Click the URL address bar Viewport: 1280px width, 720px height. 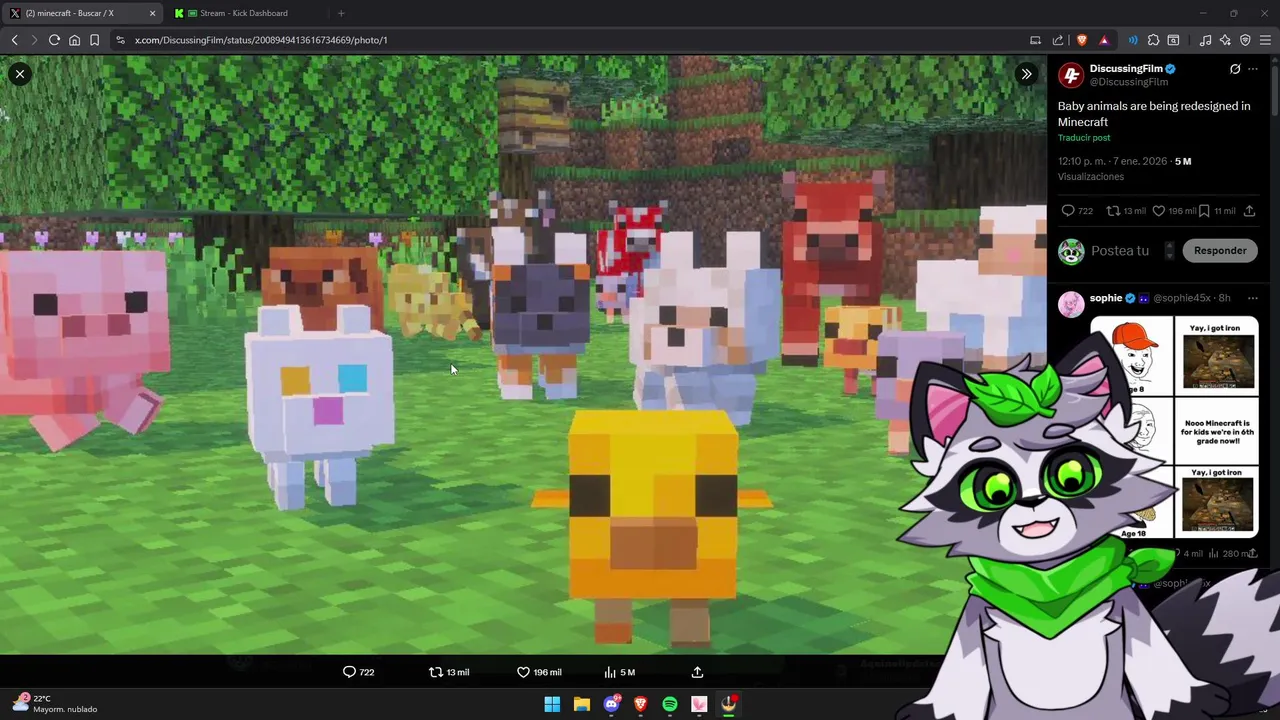point(570,40)
